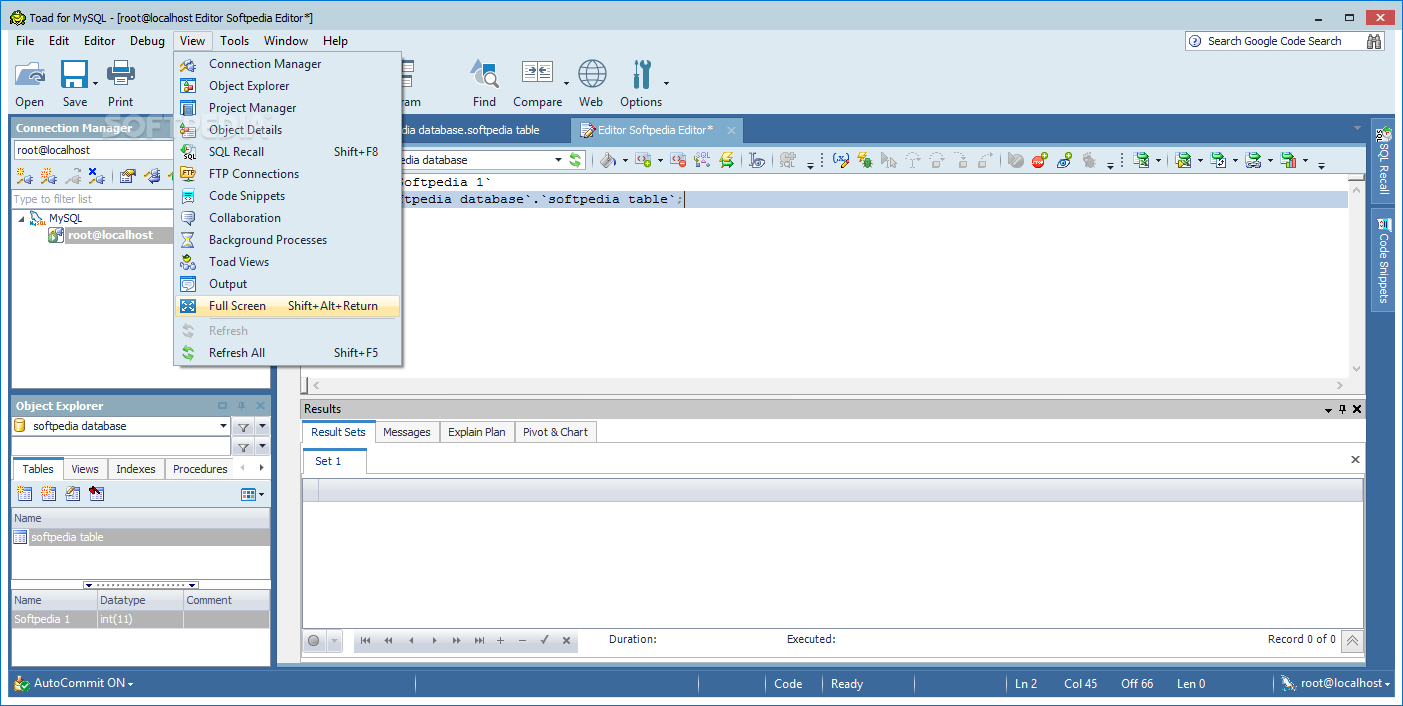Screen dimensions: 1403x706
Task: Open the Messages tab in Results
Action: point(407,432)
